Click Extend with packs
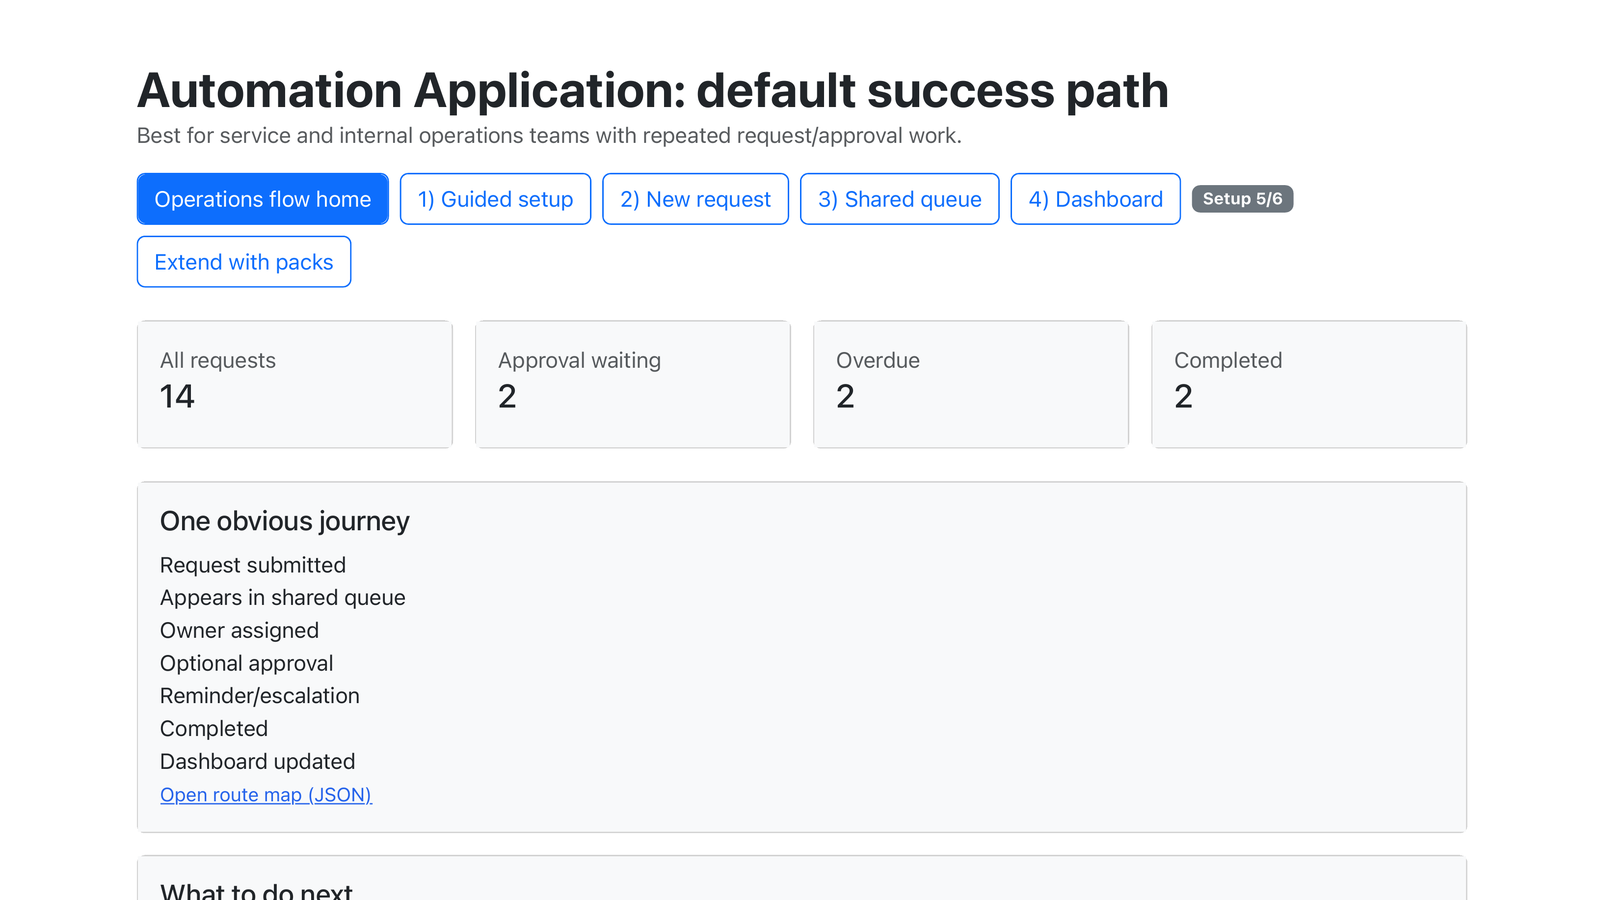1600x900 pixels. tap(243, 261)
